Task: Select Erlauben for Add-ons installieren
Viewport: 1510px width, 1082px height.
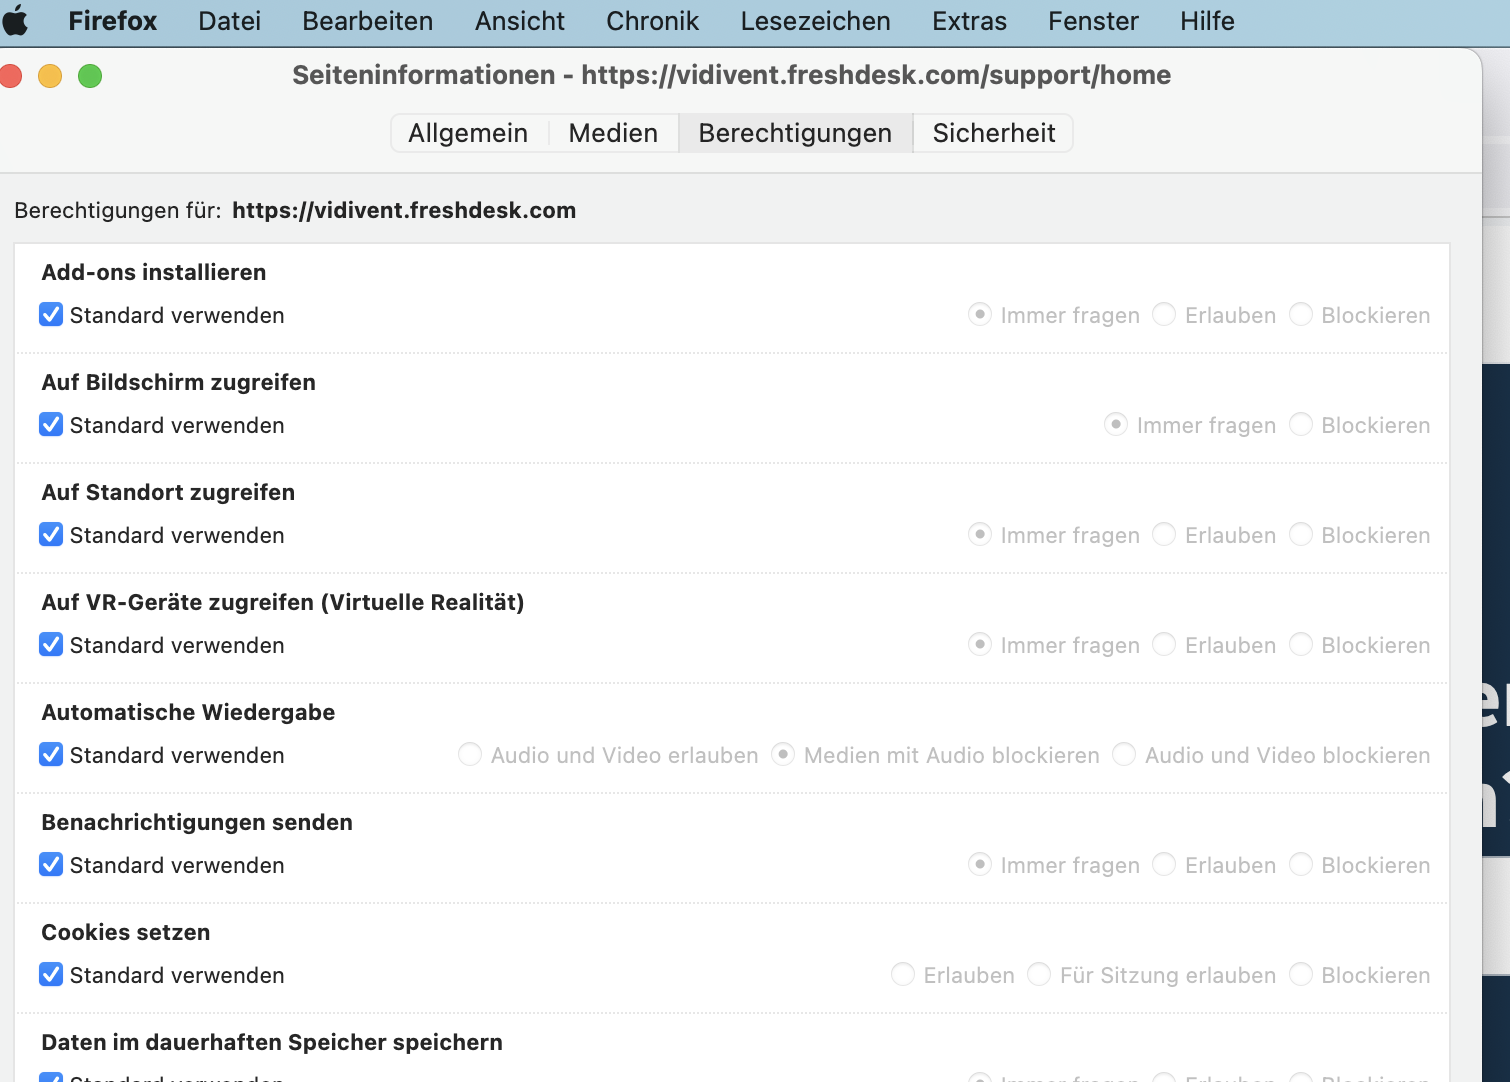Action: tap(1164, 315)
